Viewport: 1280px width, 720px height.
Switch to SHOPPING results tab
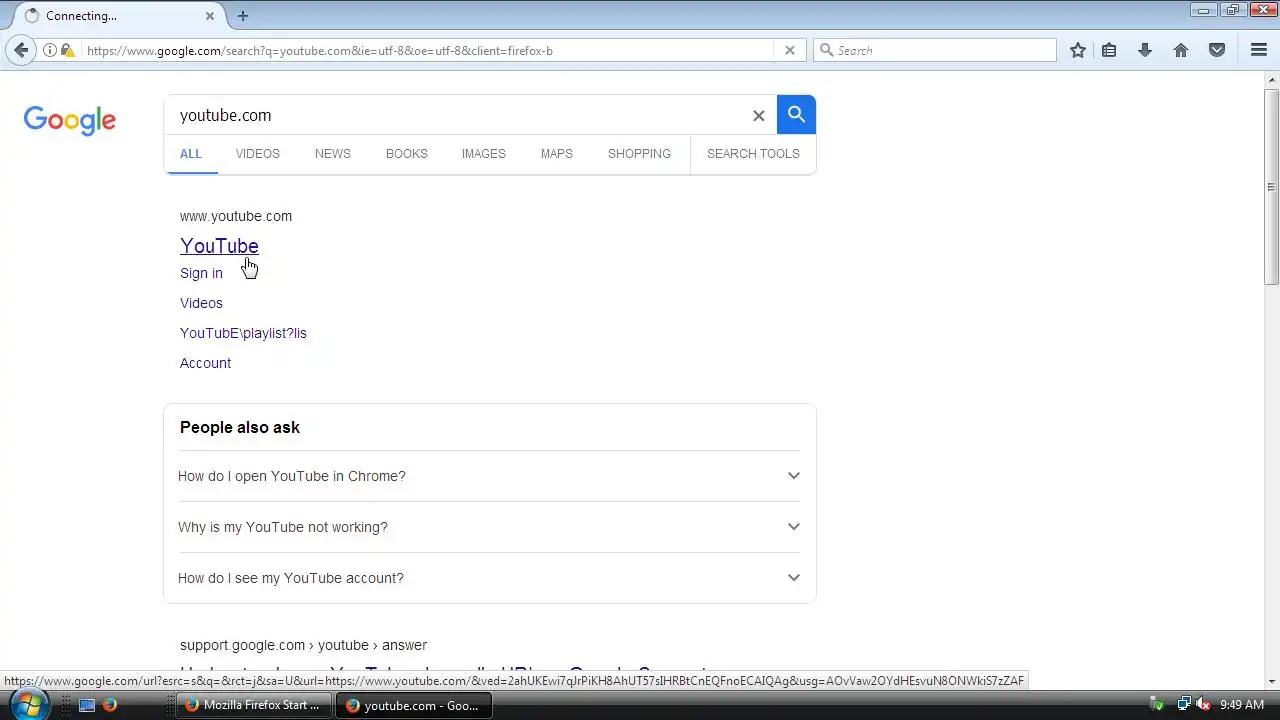click(x=640, y=154)
